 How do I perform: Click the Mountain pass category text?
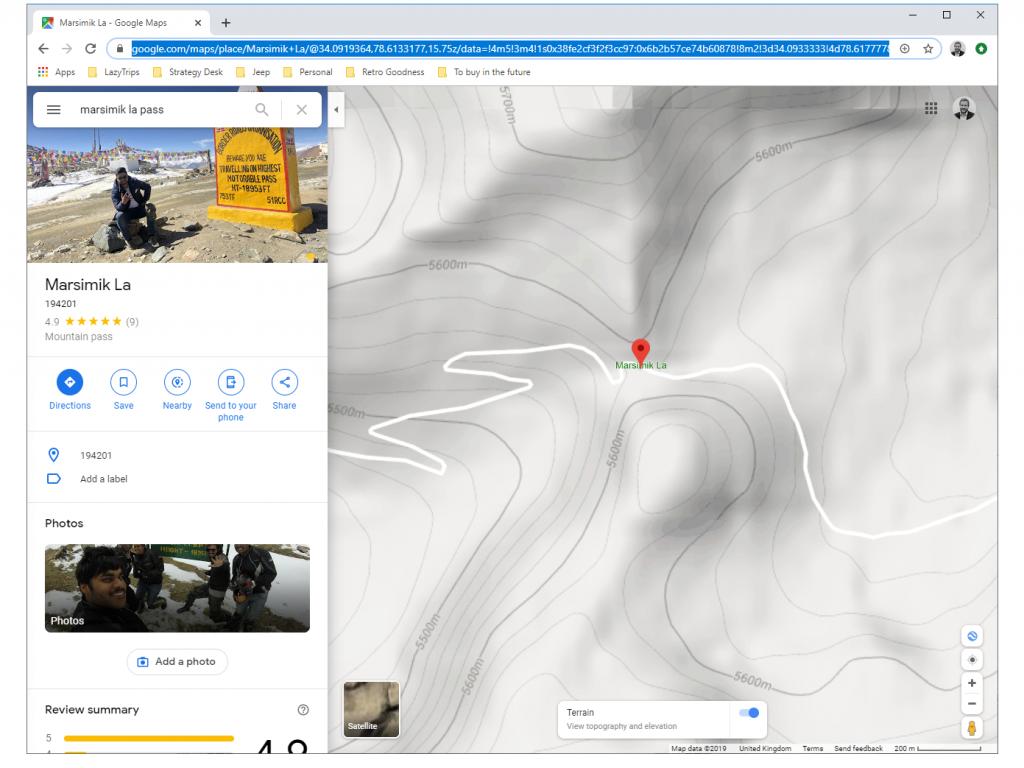tap(78, 336)
